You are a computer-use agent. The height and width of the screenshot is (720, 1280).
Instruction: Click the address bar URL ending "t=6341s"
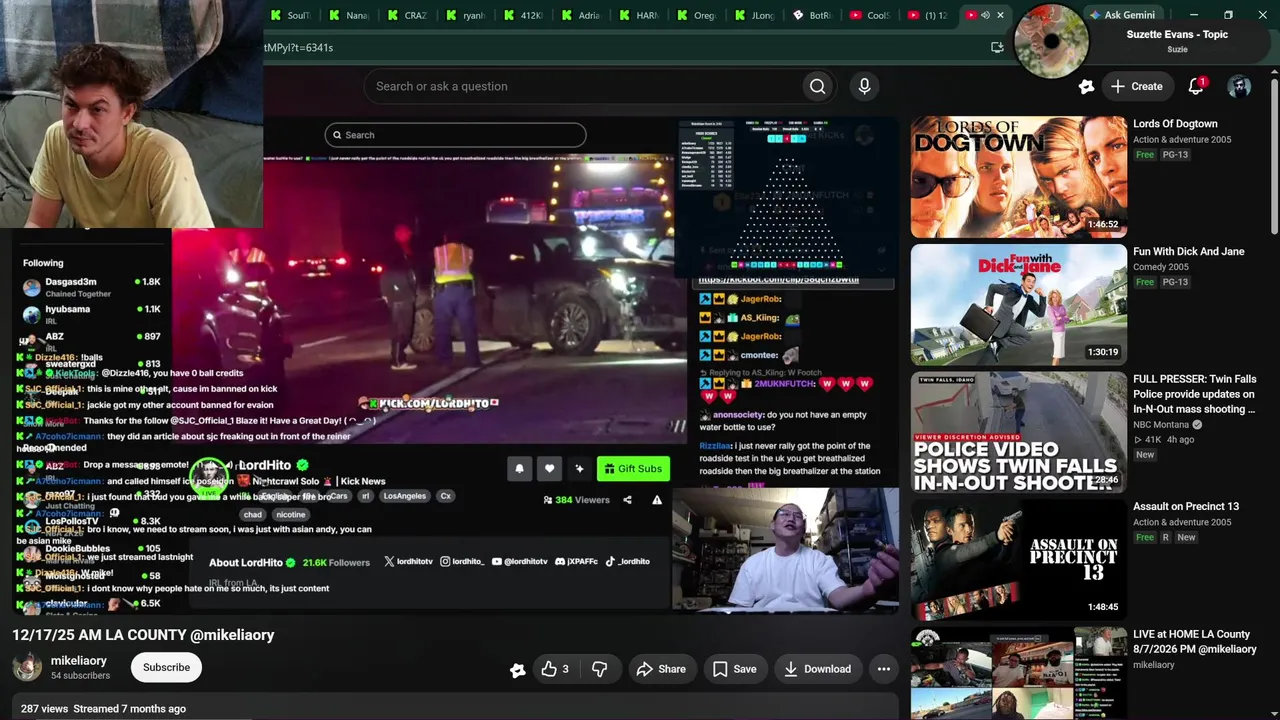click(298, 47)
